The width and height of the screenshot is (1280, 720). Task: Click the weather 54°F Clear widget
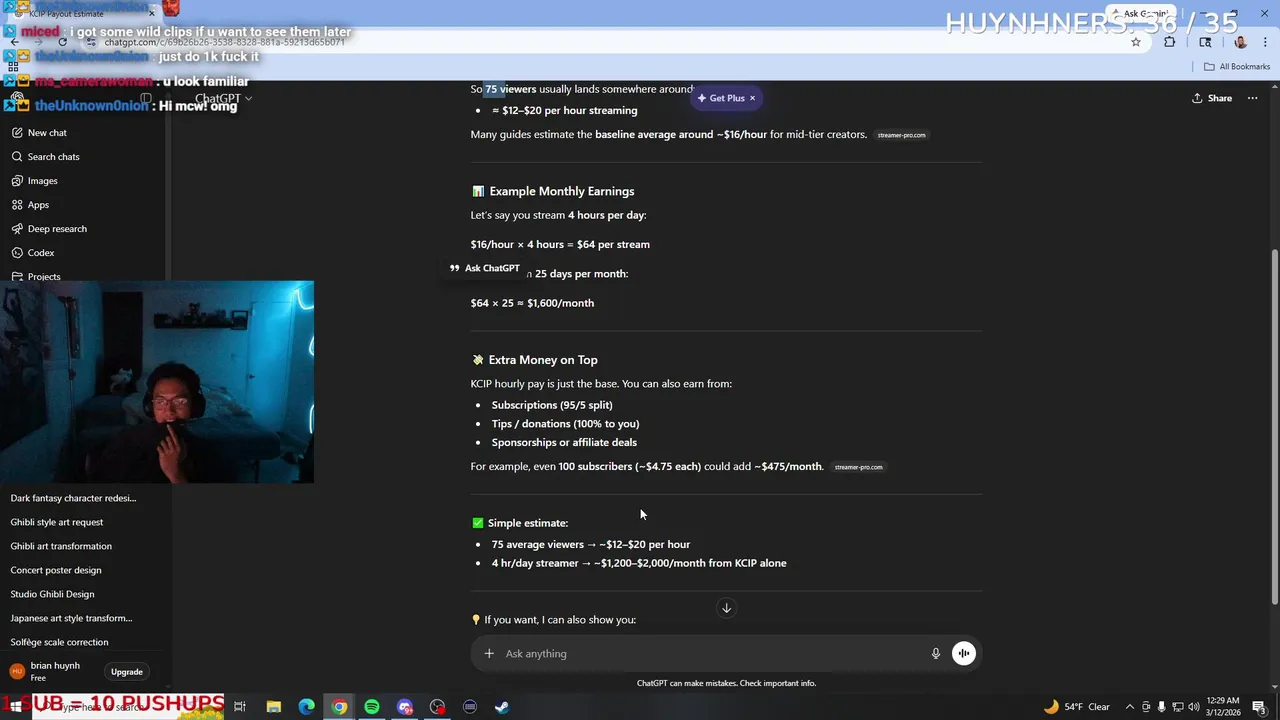tap(1077, 707)
